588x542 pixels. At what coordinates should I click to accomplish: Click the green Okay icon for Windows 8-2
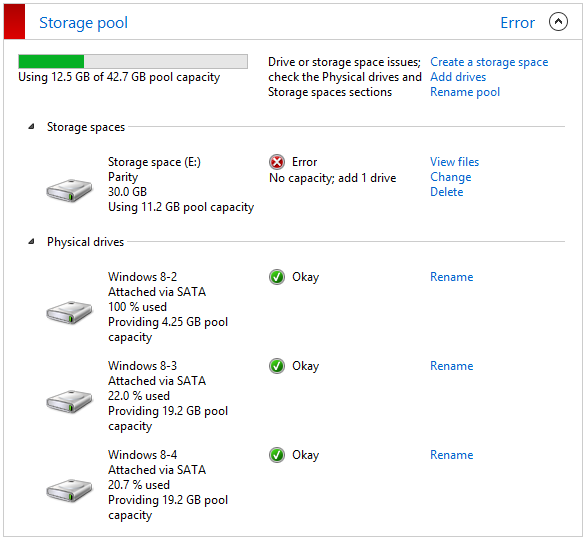point(277,277)
